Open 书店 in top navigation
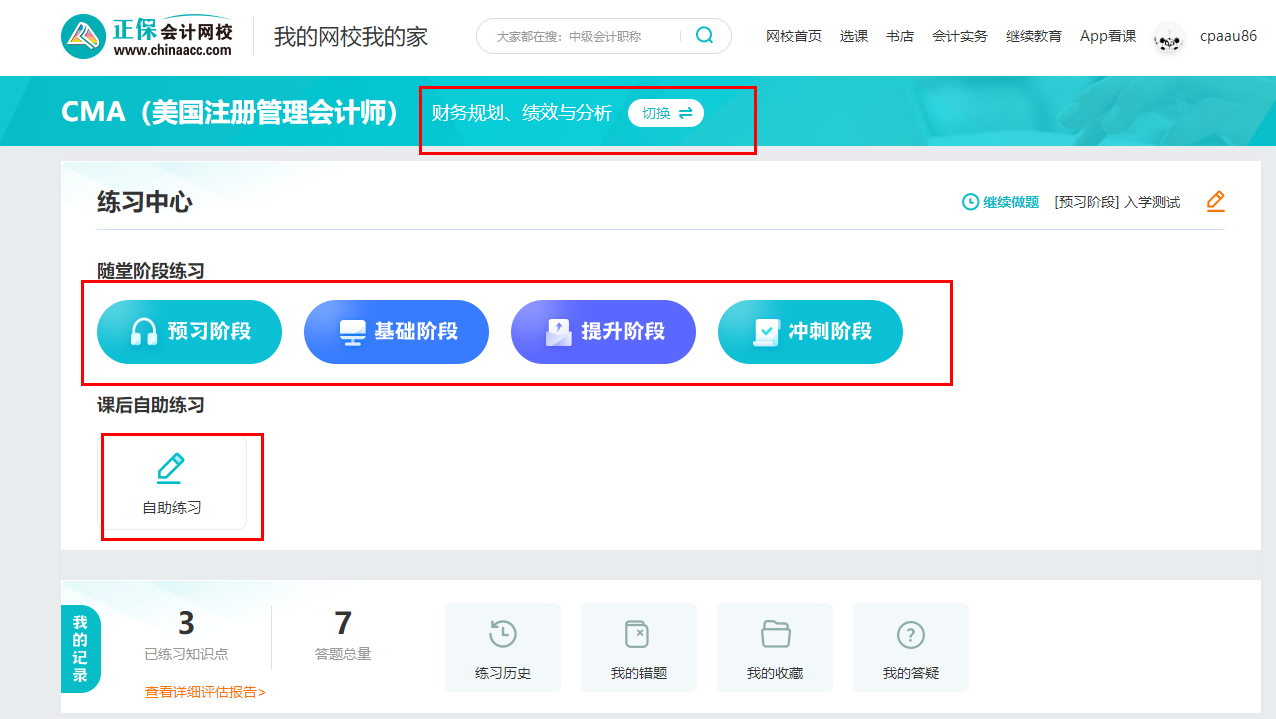The height and width of the screenshot is (719, 1276). click(x=900, y=36)
